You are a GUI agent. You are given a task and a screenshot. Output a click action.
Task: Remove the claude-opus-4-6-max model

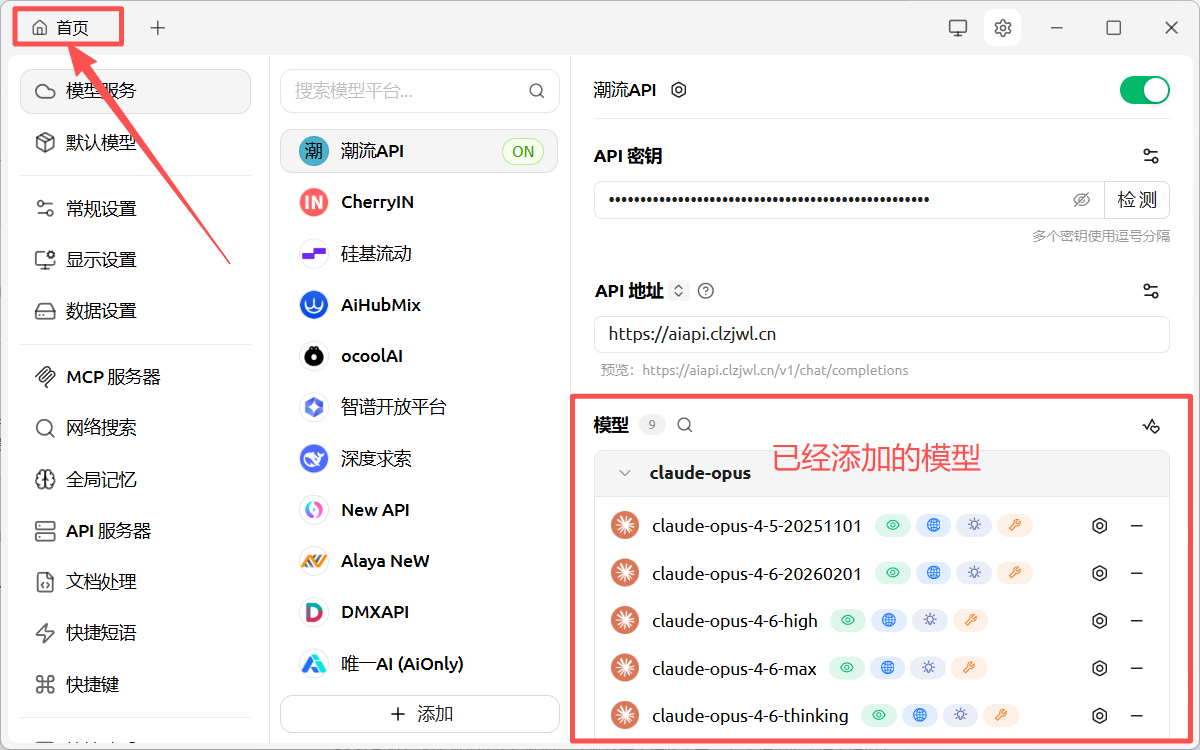pyautogui.click(x=1137, y=668)
